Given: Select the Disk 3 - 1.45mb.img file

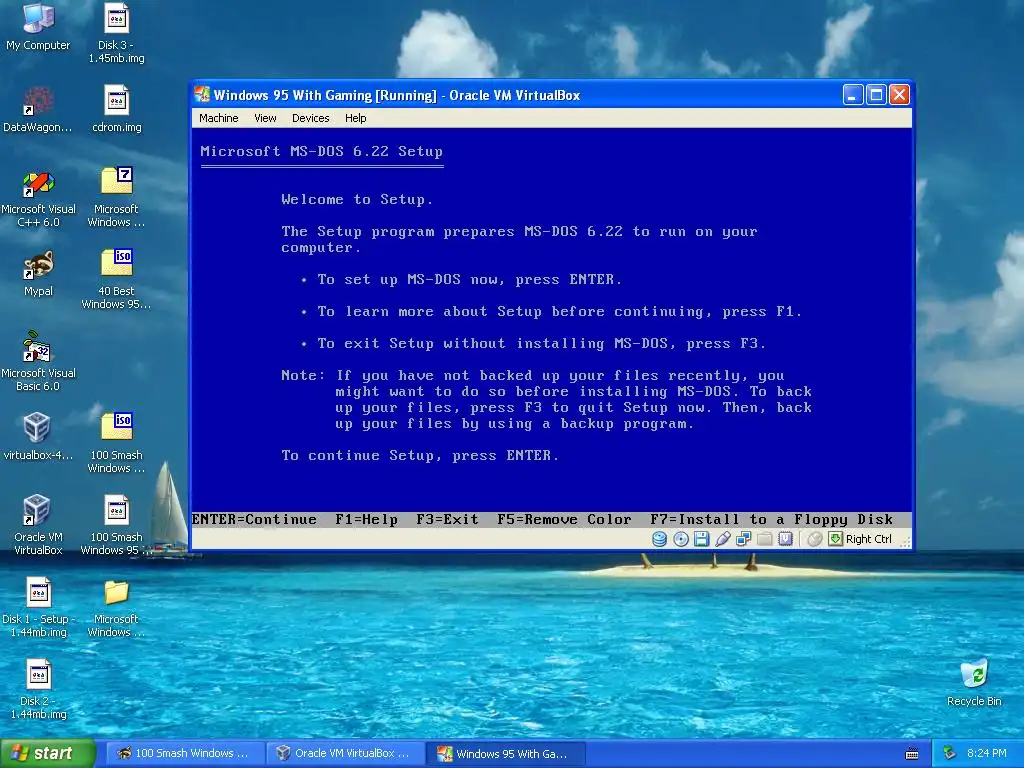Looking at the screenshot, I should pyautogui.click(x=116, y=33).
